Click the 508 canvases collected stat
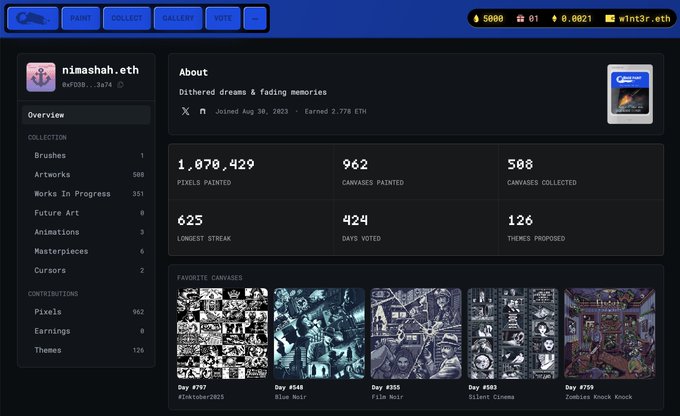 [581, 172]
